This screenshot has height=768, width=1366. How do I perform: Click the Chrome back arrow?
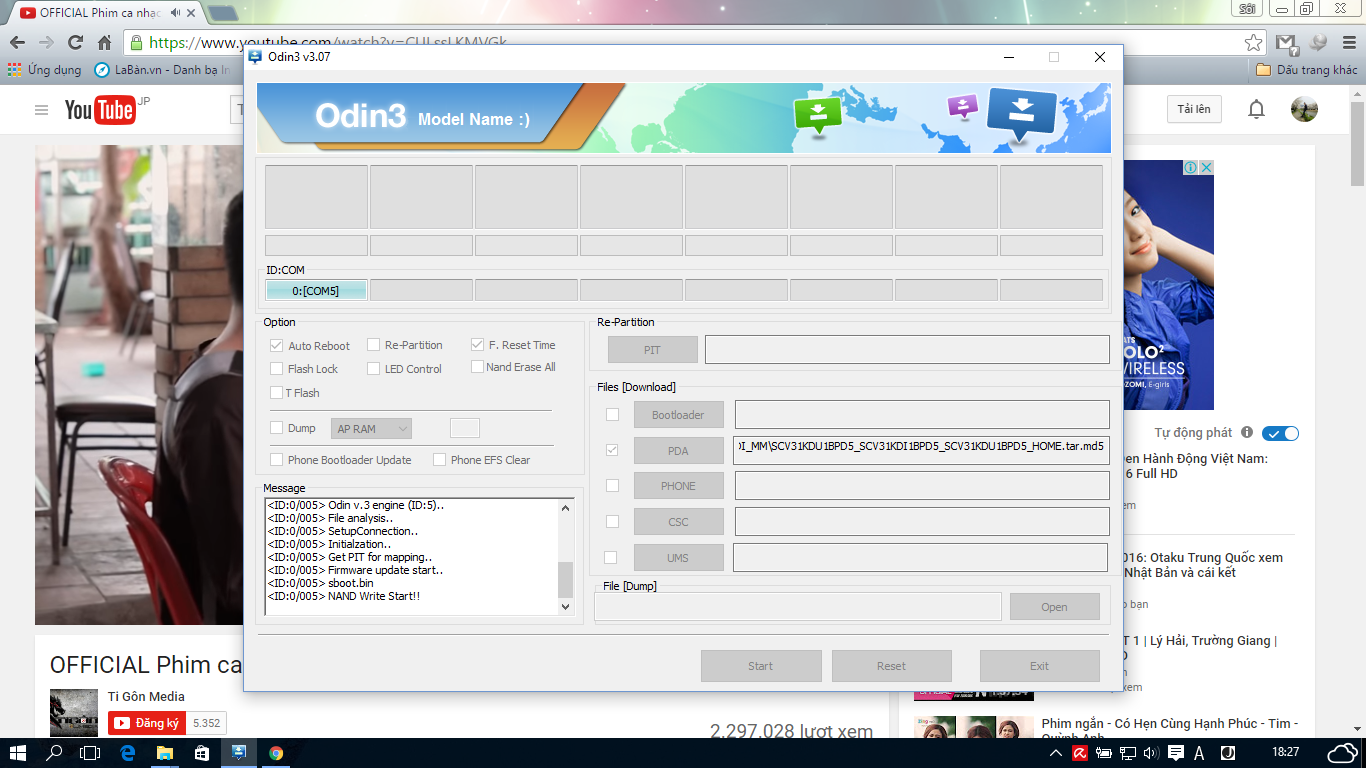[17, 43]
